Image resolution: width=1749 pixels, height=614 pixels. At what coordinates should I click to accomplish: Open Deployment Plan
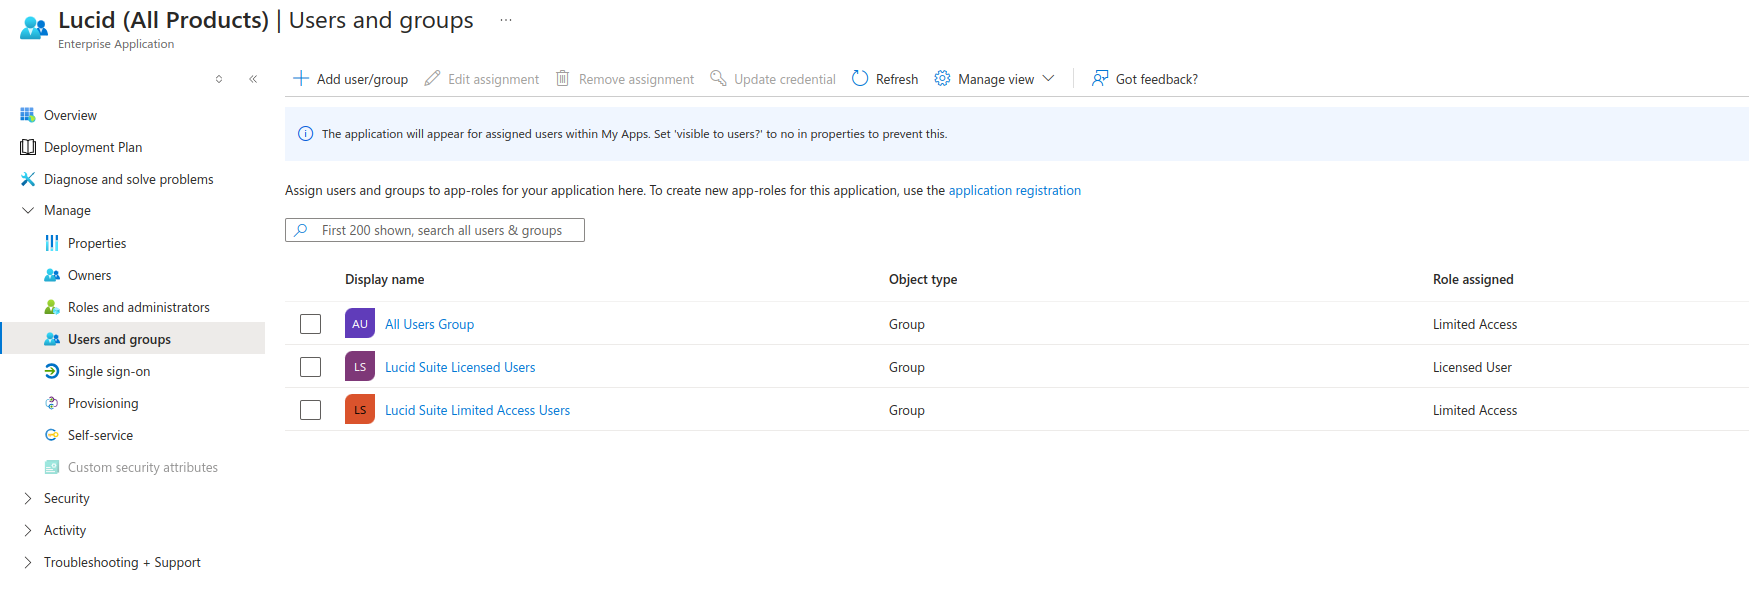(93, 147)
